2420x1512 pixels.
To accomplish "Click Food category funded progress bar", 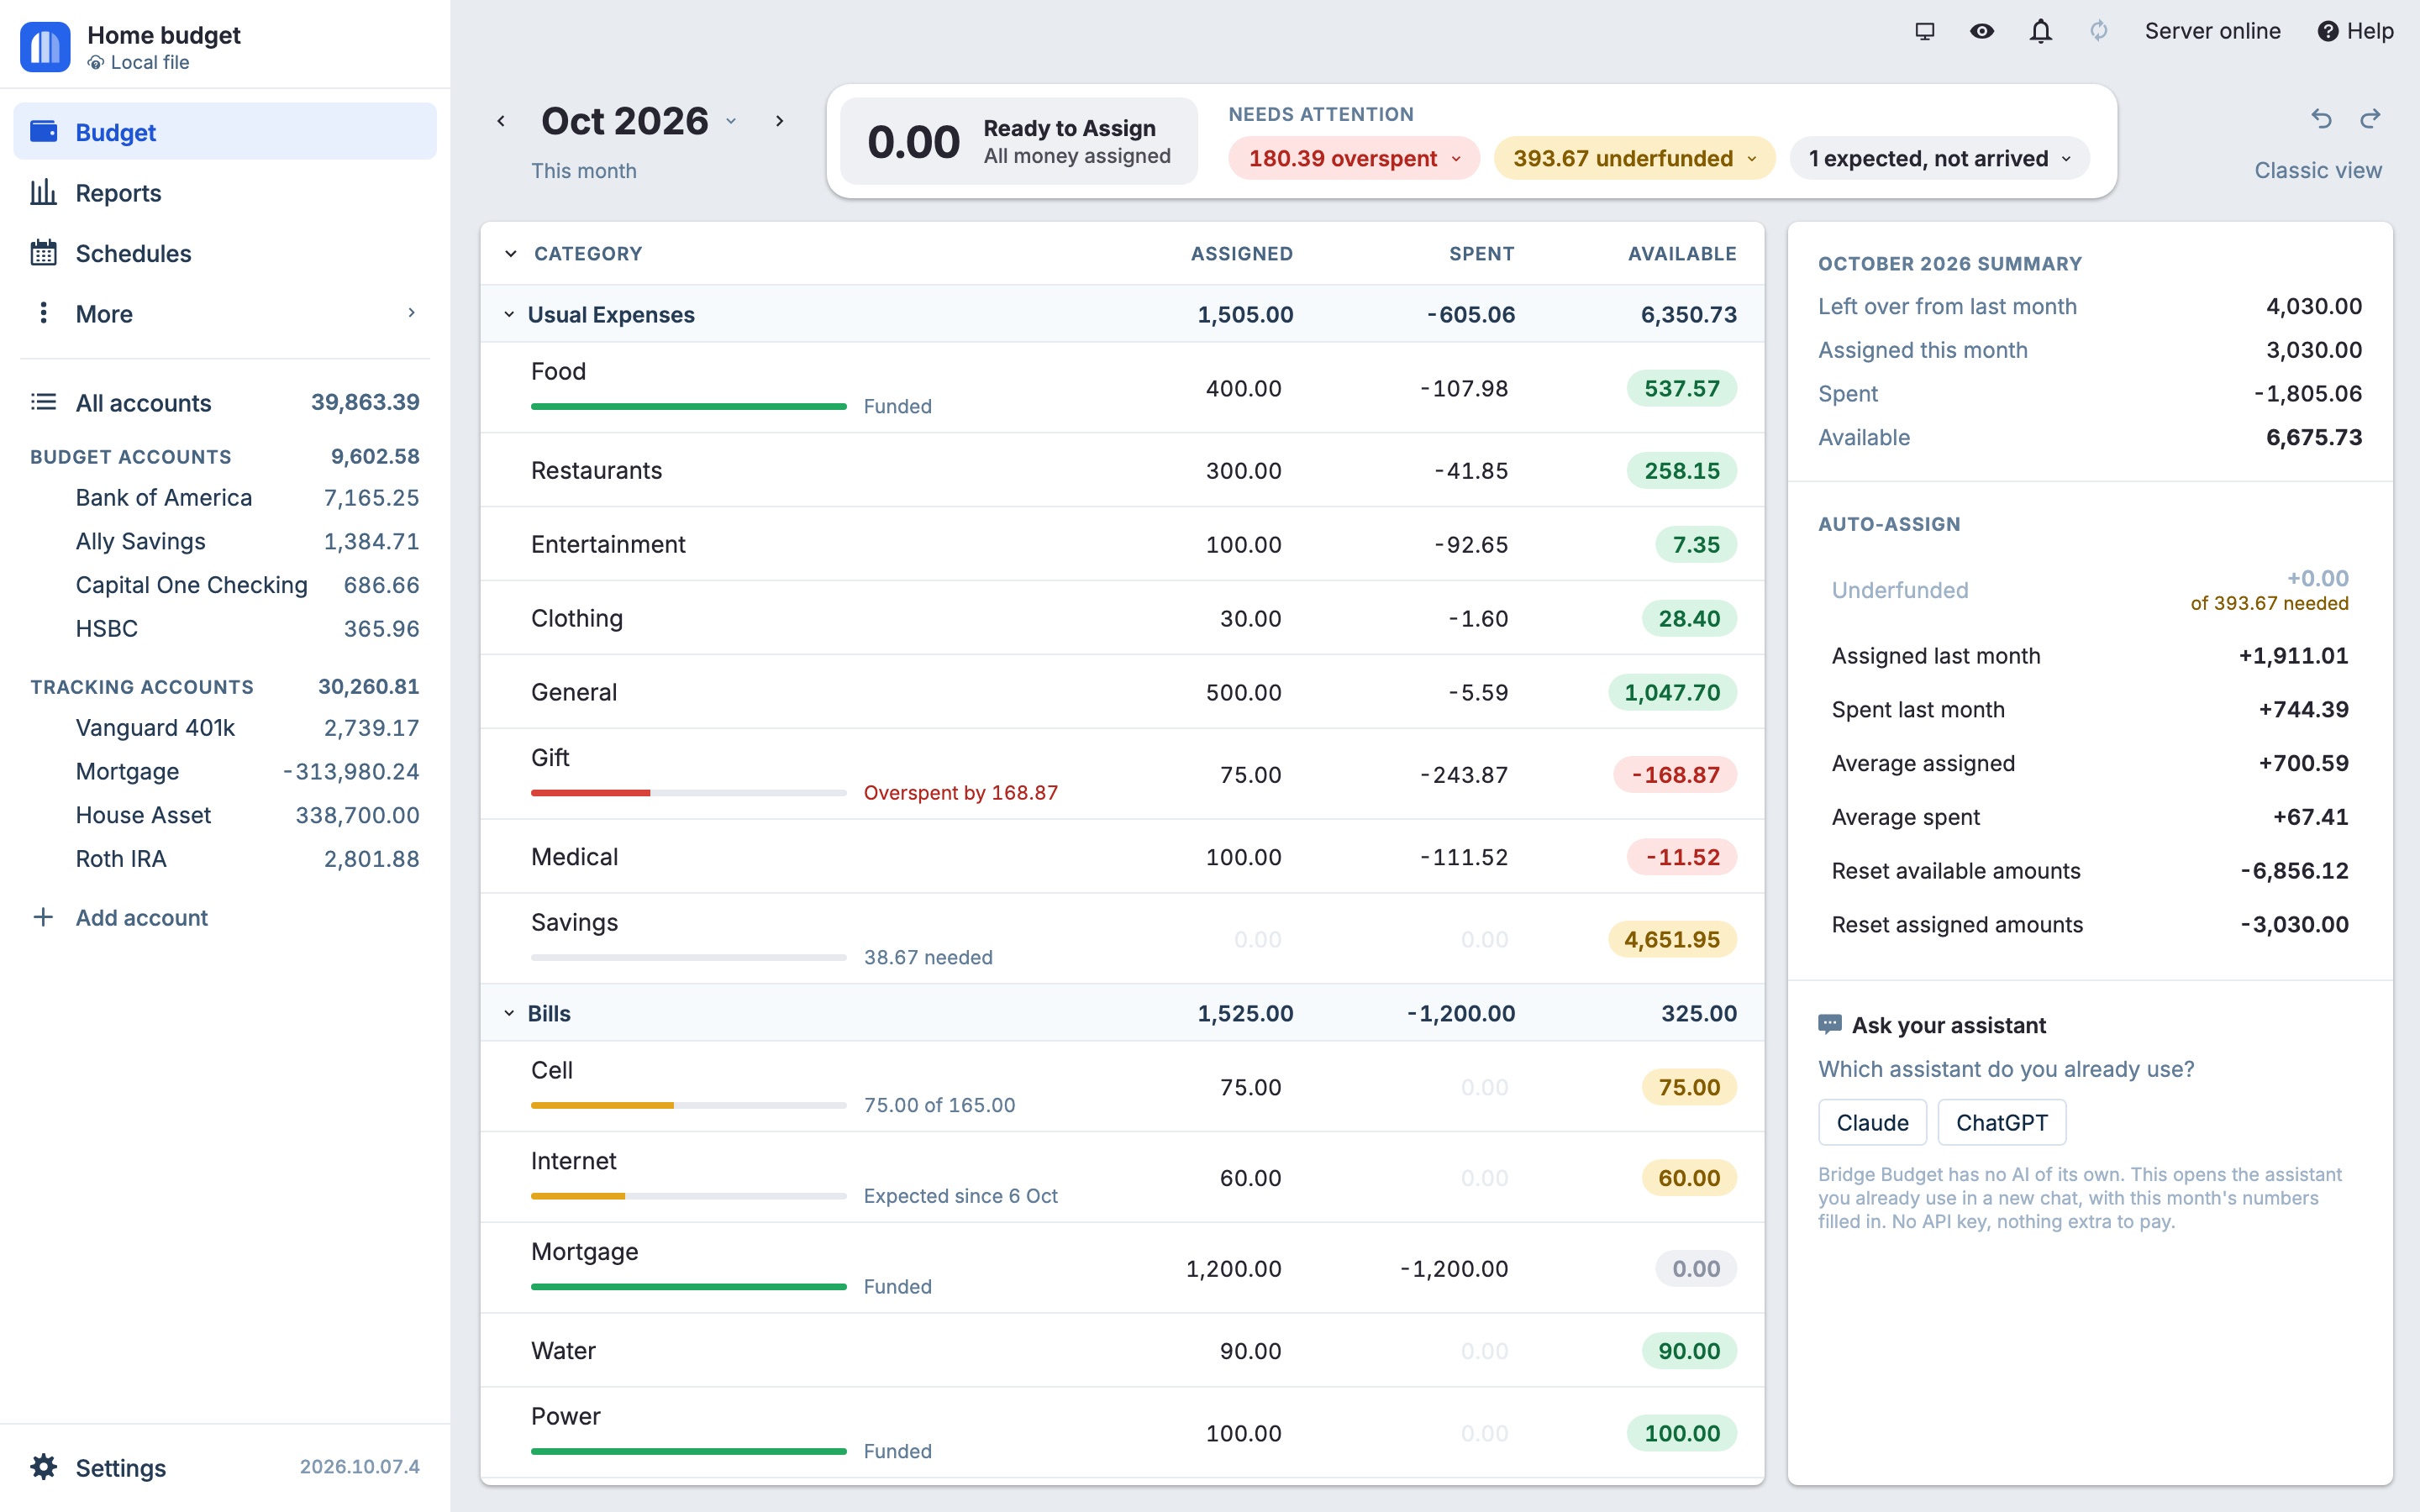I will coord(689,406).
